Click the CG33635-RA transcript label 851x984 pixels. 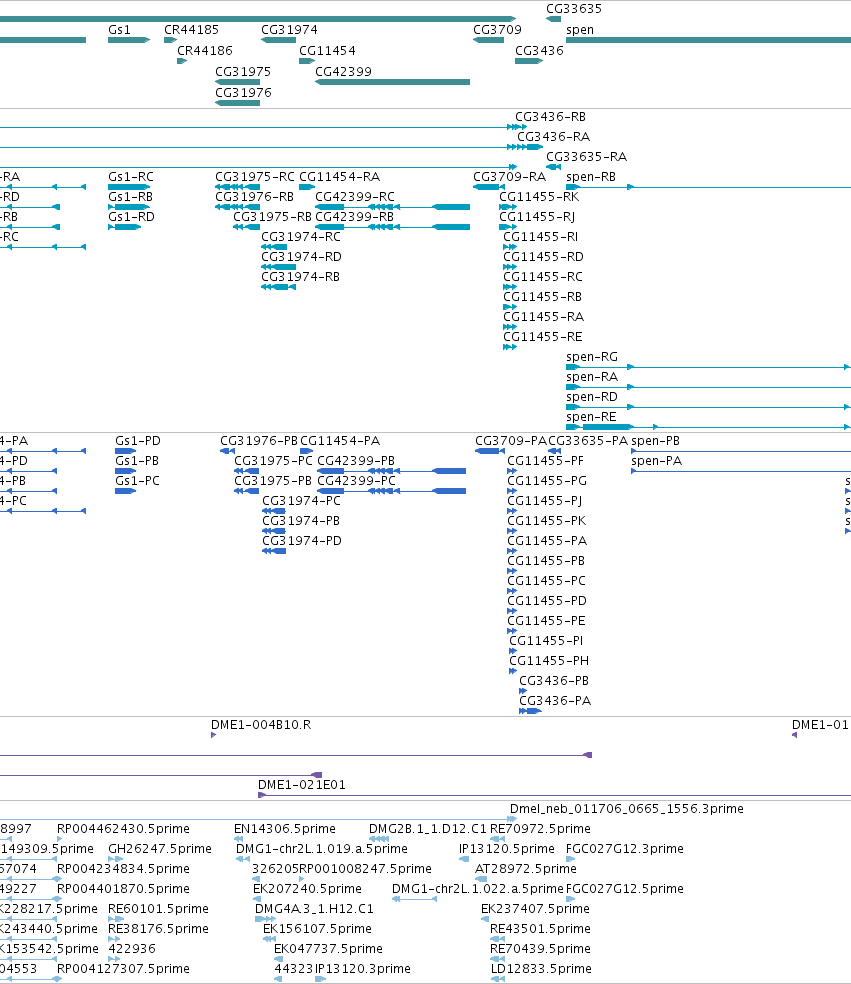point(586,157)
